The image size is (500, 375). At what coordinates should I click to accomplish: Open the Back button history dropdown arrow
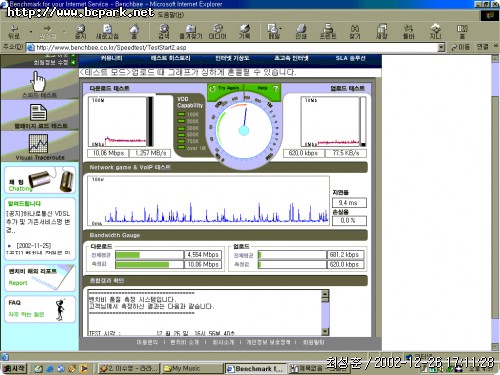point(31,32)
